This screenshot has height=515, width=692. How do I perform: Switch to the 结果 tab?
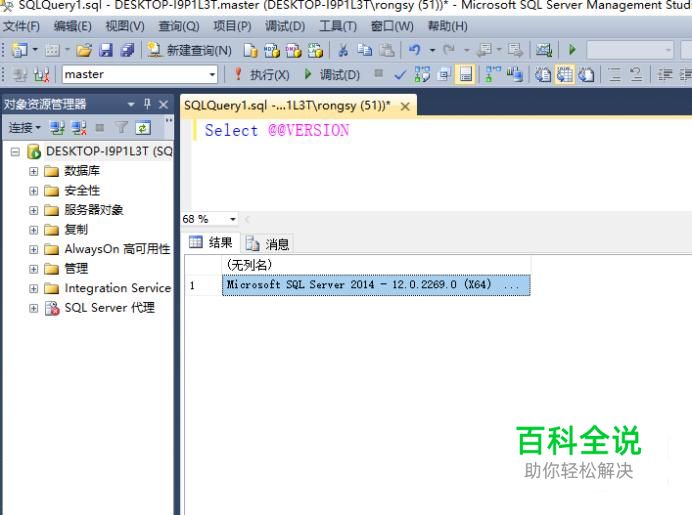(x=211, y=242)
